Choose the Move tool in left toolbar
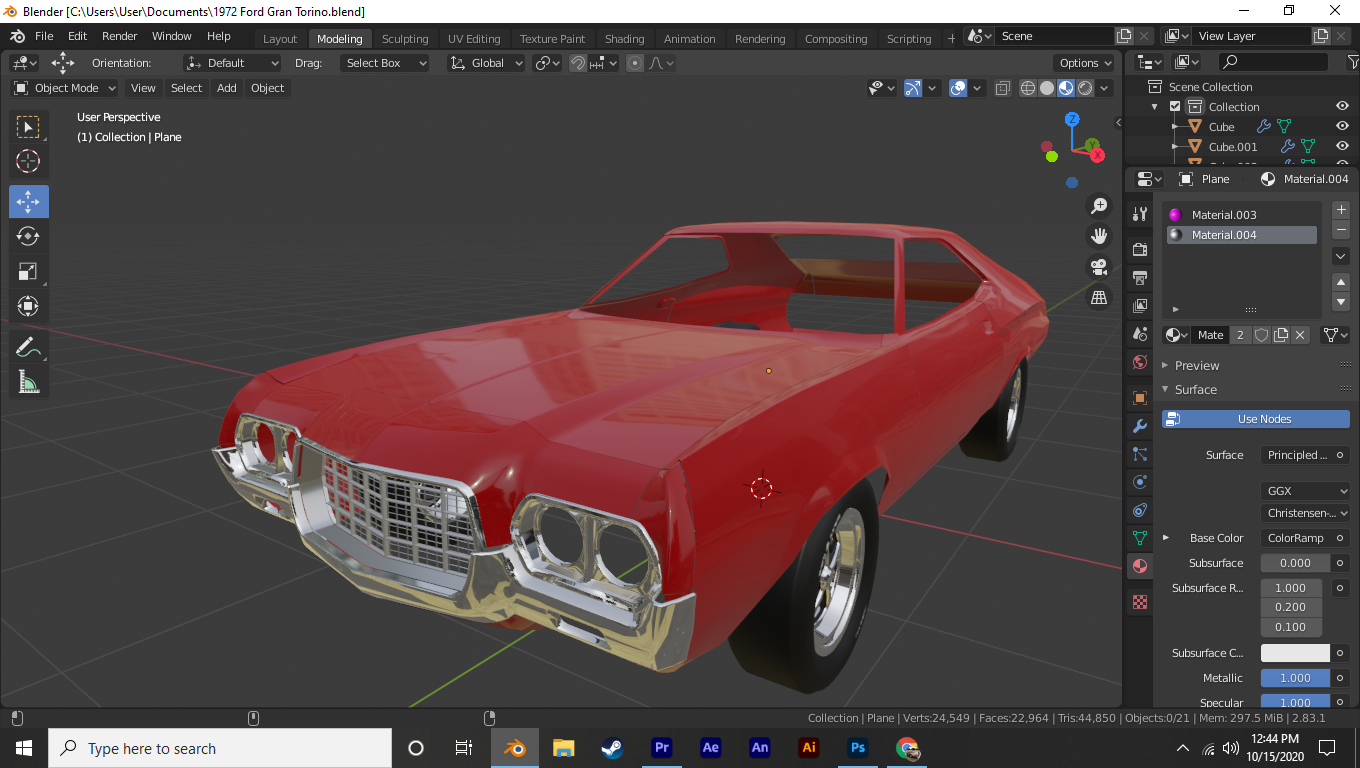 28,202
